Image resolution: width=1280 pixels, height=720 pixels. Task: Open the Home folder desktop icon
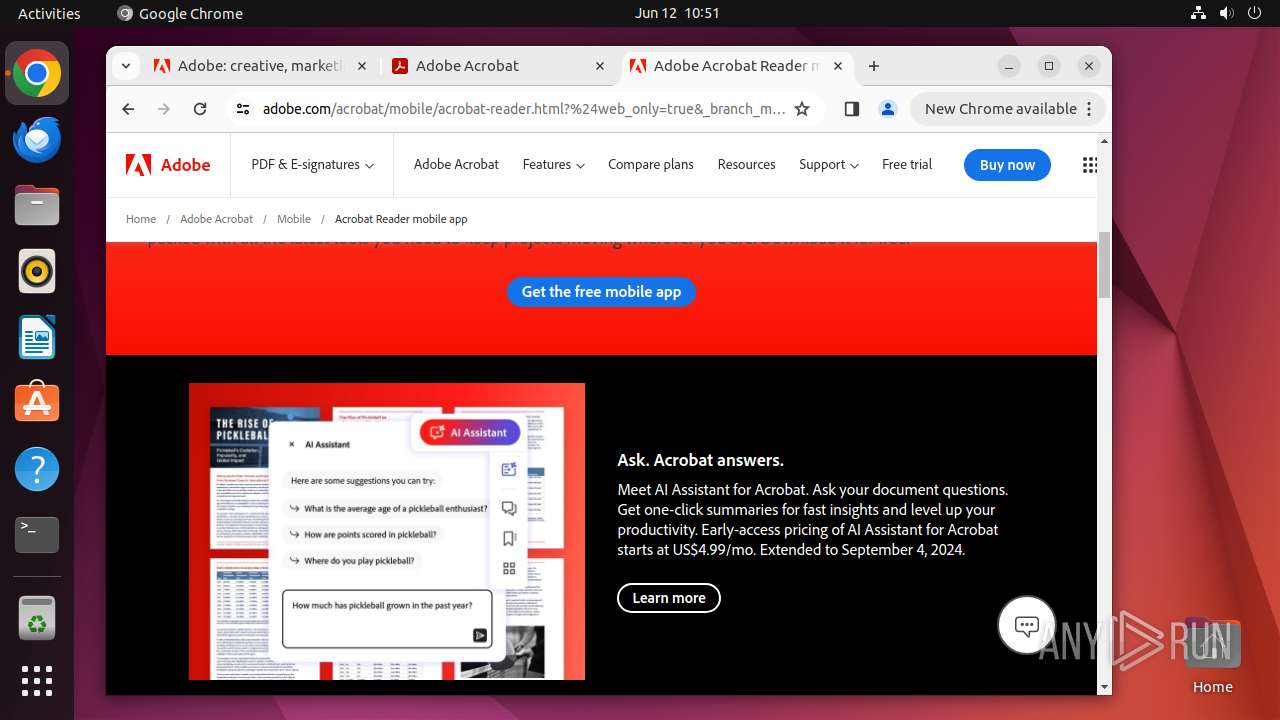(1212, 656)
